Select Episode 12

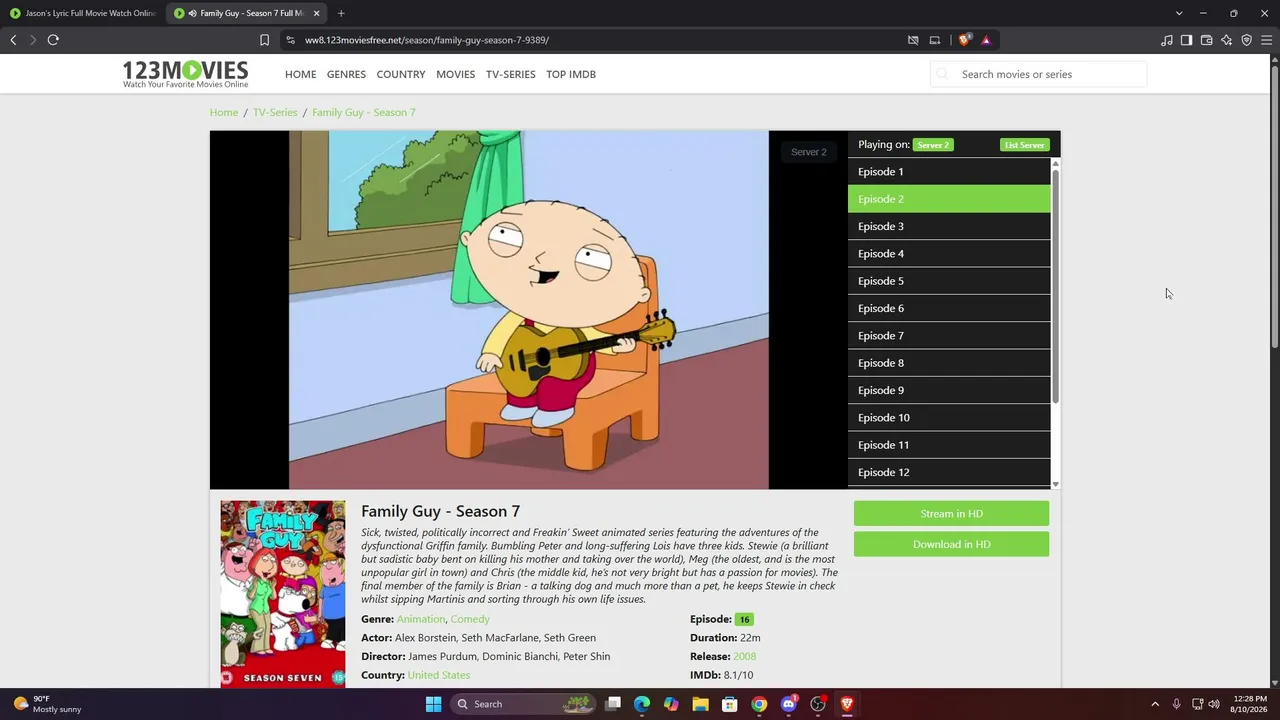pyautogui.click(x=949, y=472)
